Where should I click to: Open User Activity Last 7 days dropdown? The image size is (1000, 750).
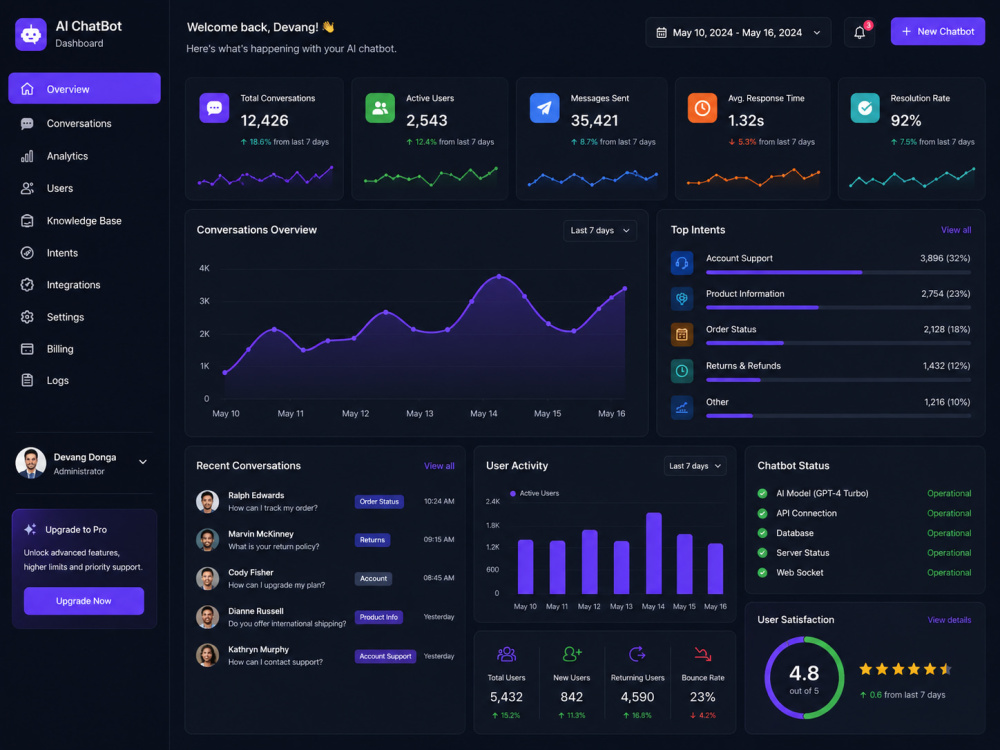[x=695, y=466]
